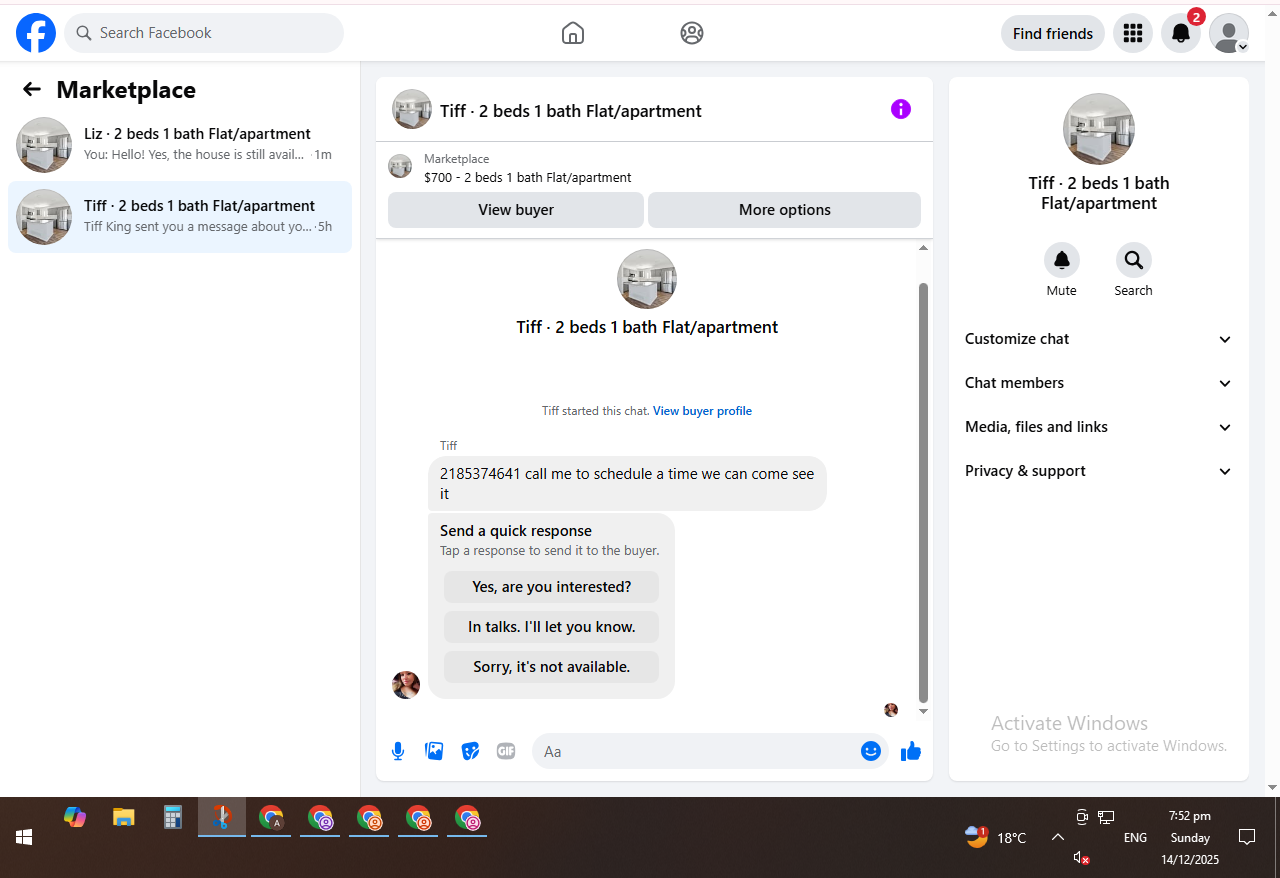Click the chat scroll-down arrow
1280x878 pixels.
923,712
